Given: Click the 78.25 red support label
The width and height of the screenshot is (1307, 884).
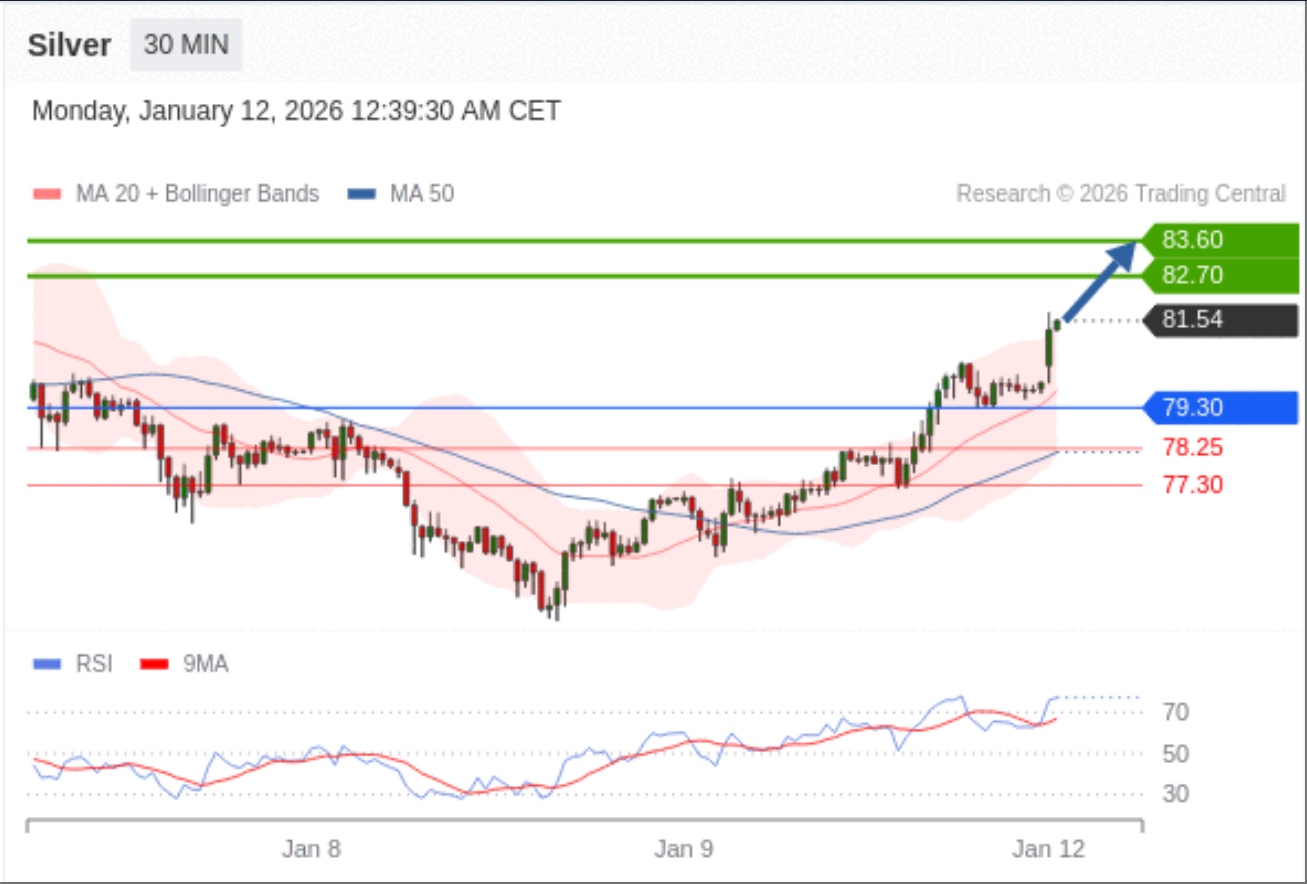Looking at the screenshot, I should 1192,447.
